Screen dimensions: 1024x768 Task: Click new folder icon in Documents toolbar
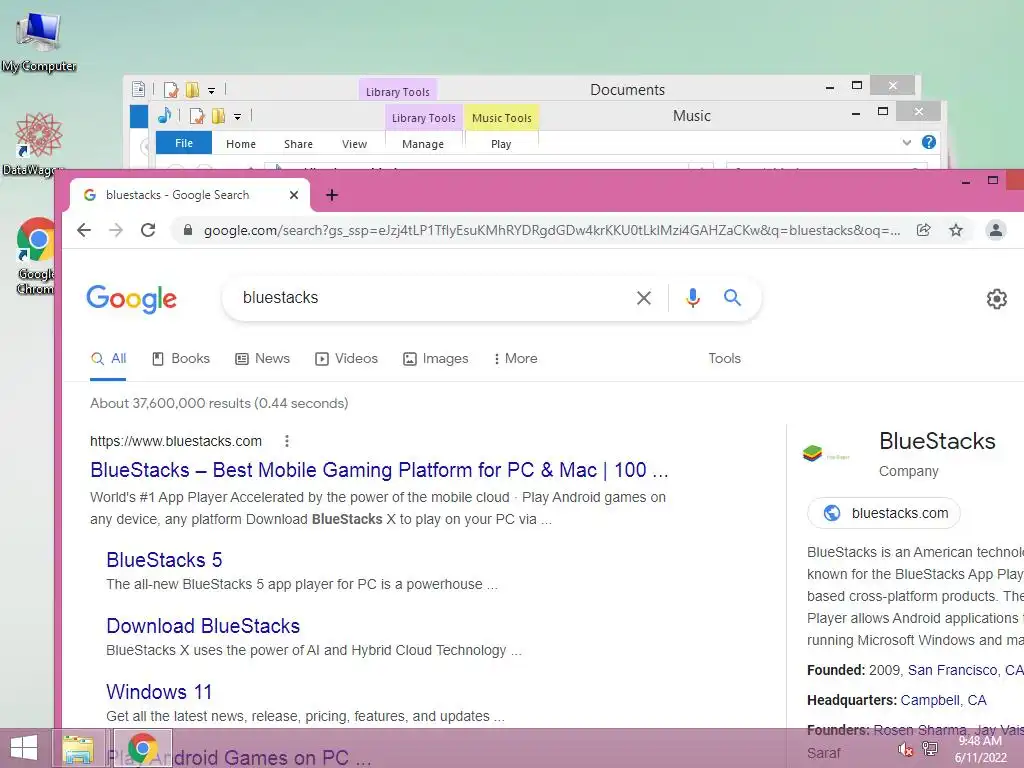point(193,89)
